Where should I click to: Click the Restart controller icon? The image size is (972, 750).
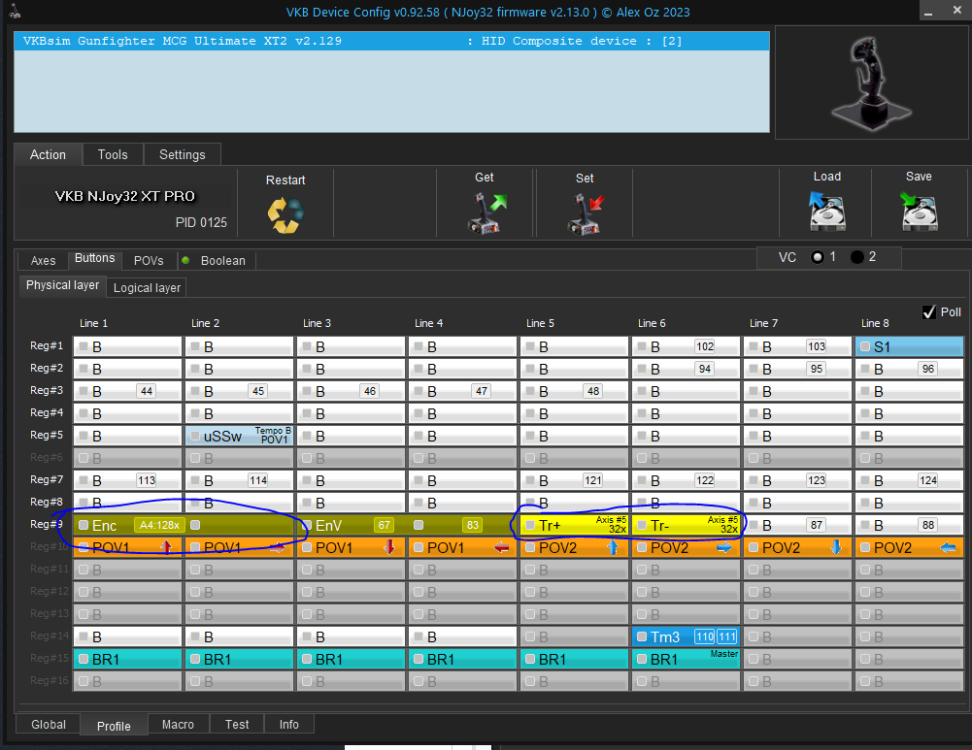coord(285,214)
